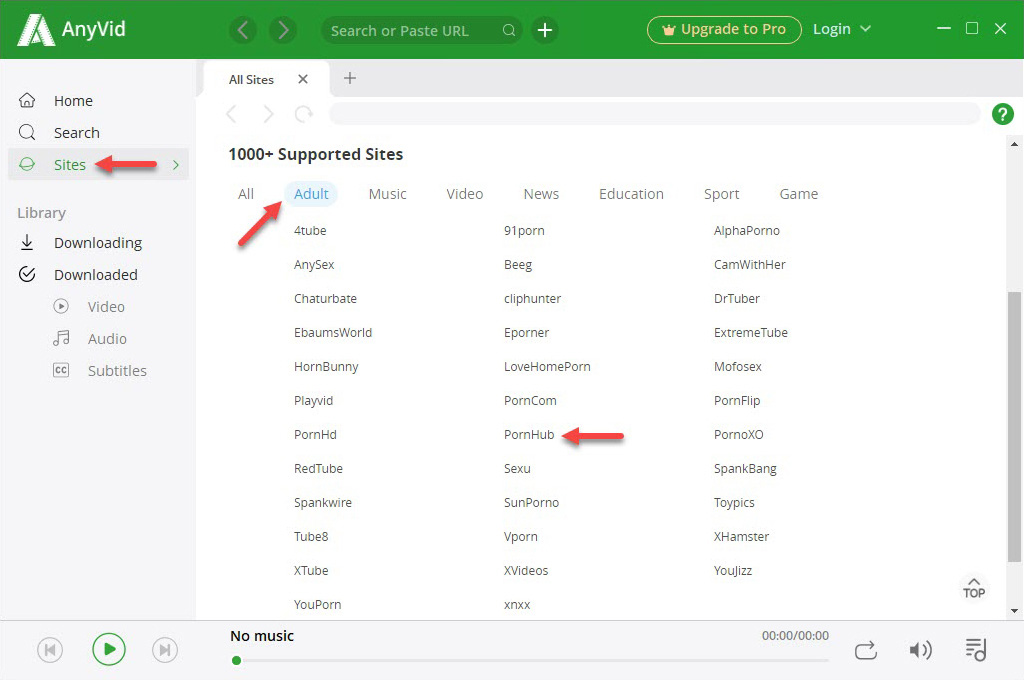Image resolution: width=1024 pixels, height=680 pixels.
Task: Select the Education category tab
Action: point(631,194)
